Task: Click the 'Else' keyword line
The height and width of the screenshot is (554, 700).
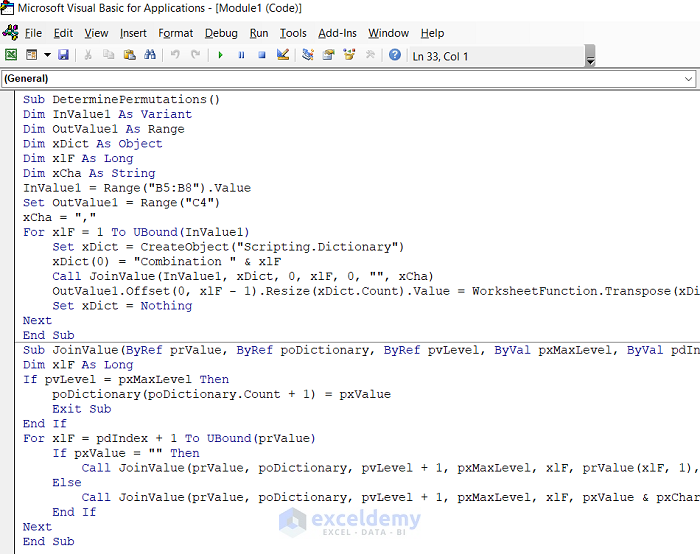Action: [67, 482]
